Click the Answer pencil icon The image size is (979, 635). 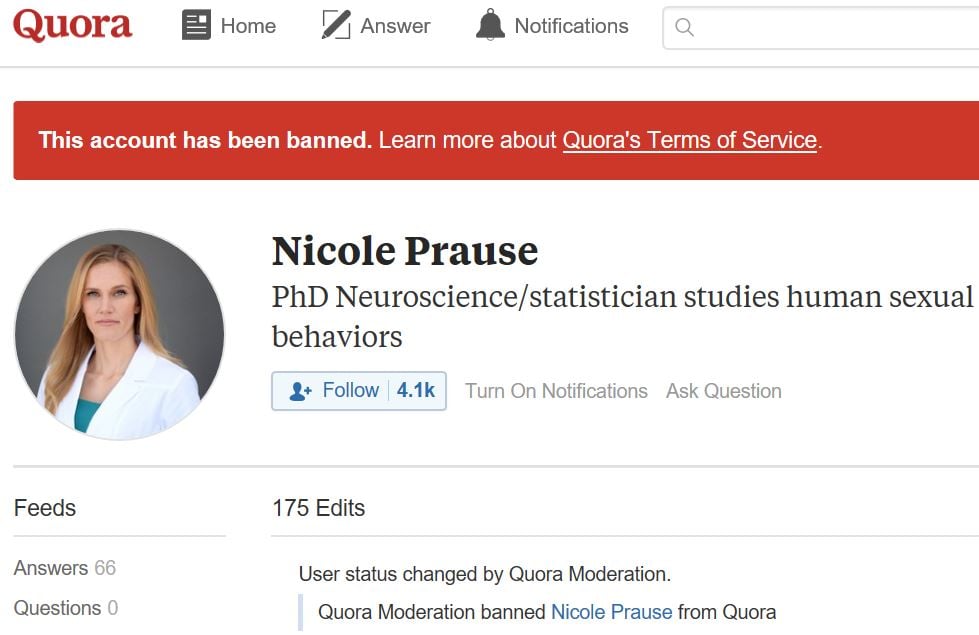tap(336, 26)
